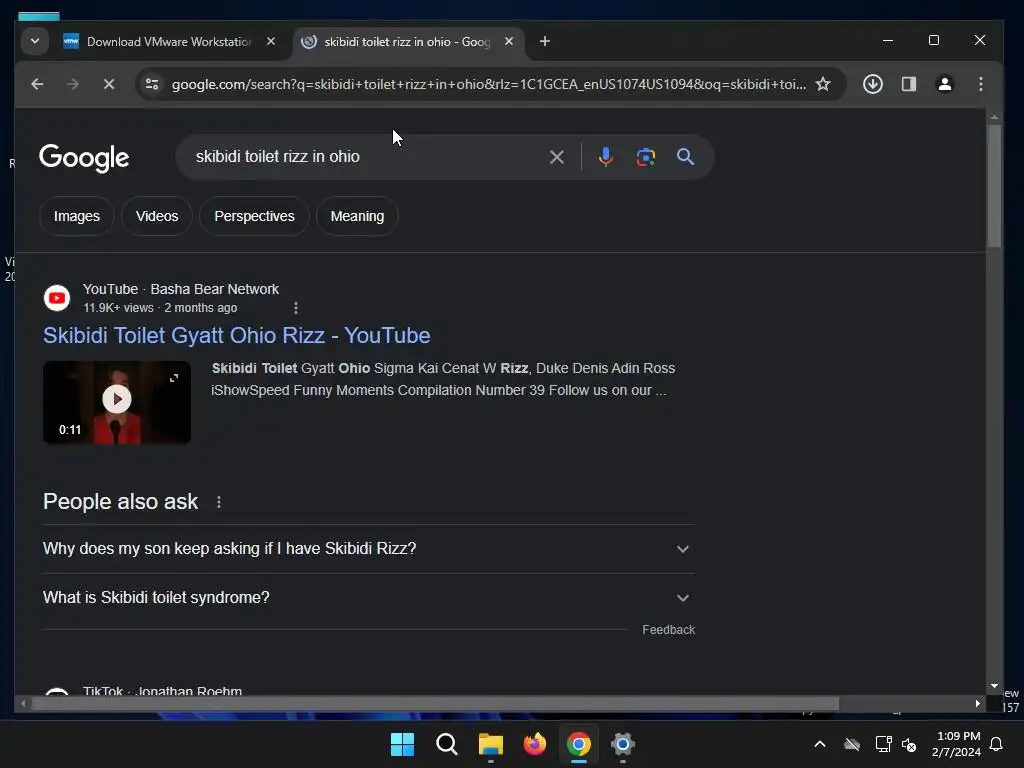Click the forward navigation arrow

coord(72,84)
